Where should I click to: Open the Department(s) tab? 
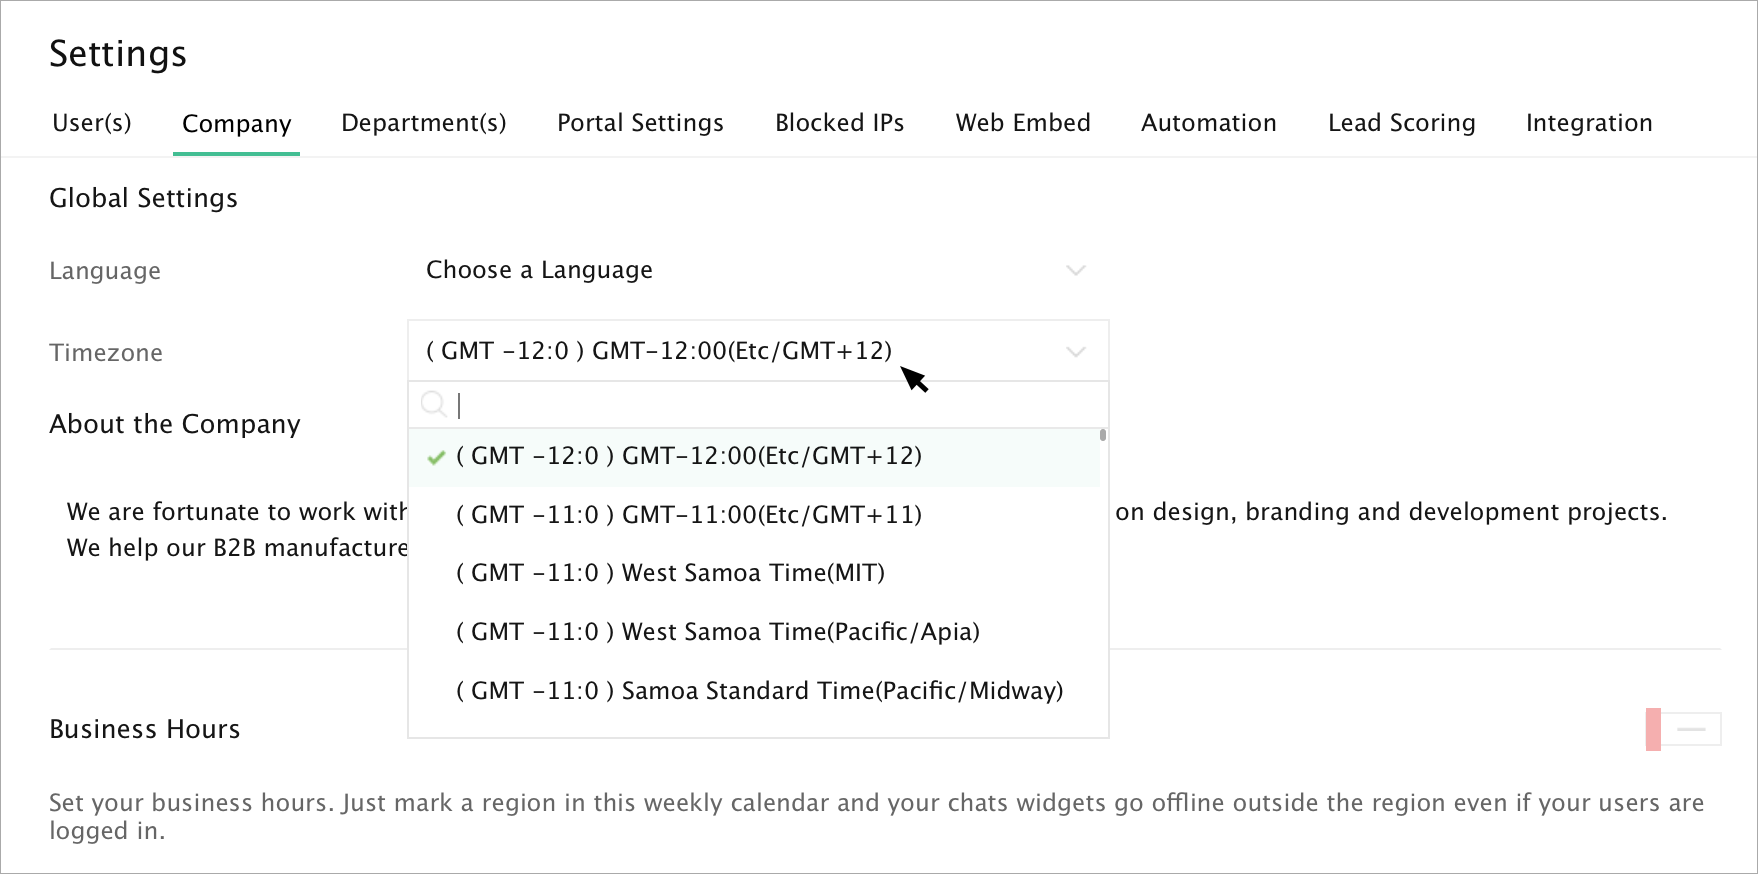[x=424, y=123]
